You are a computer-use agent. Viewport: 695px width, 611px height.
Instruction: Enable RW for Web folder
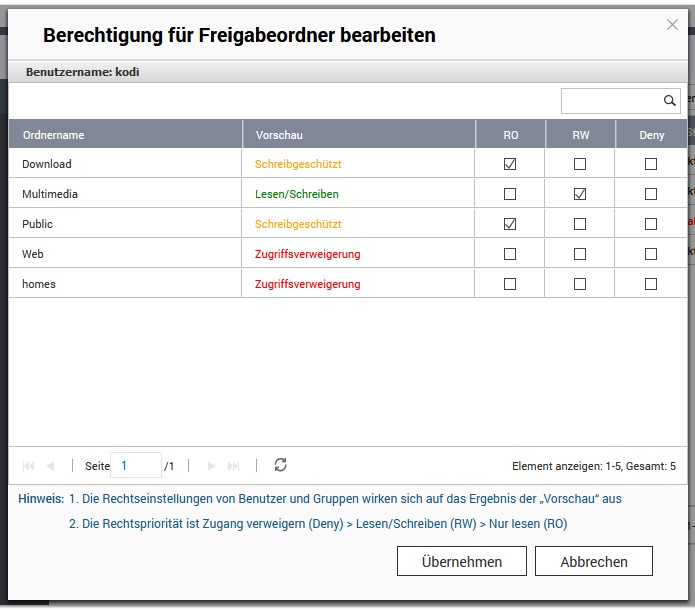(x=580, y=254)
